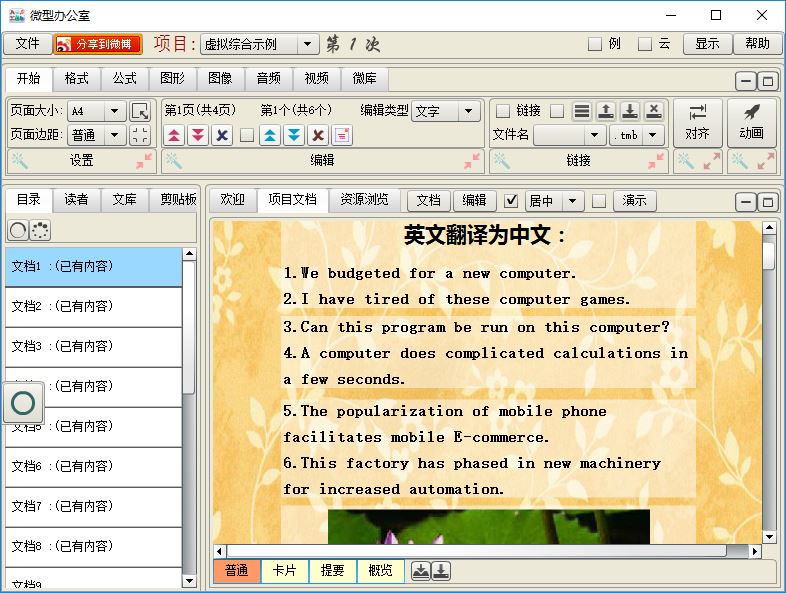Select 文档6 in the directory list
This screenshot has width=786, height=593.
(x=93, y=466)
